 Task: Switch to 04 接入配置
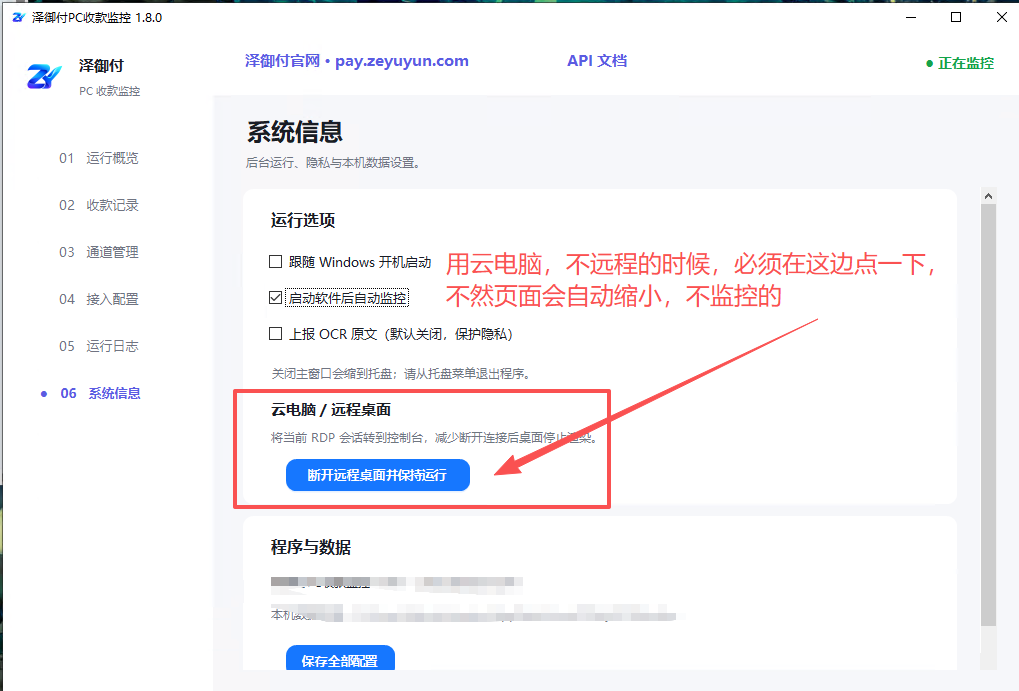99,299
